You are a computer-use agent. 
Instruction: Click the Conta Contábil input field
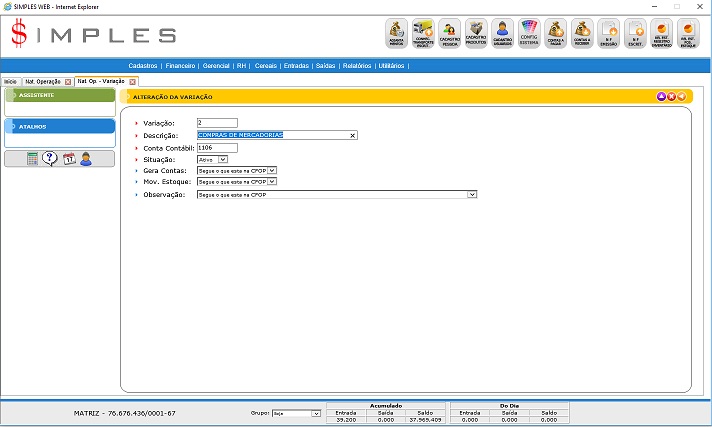[217, 147]
